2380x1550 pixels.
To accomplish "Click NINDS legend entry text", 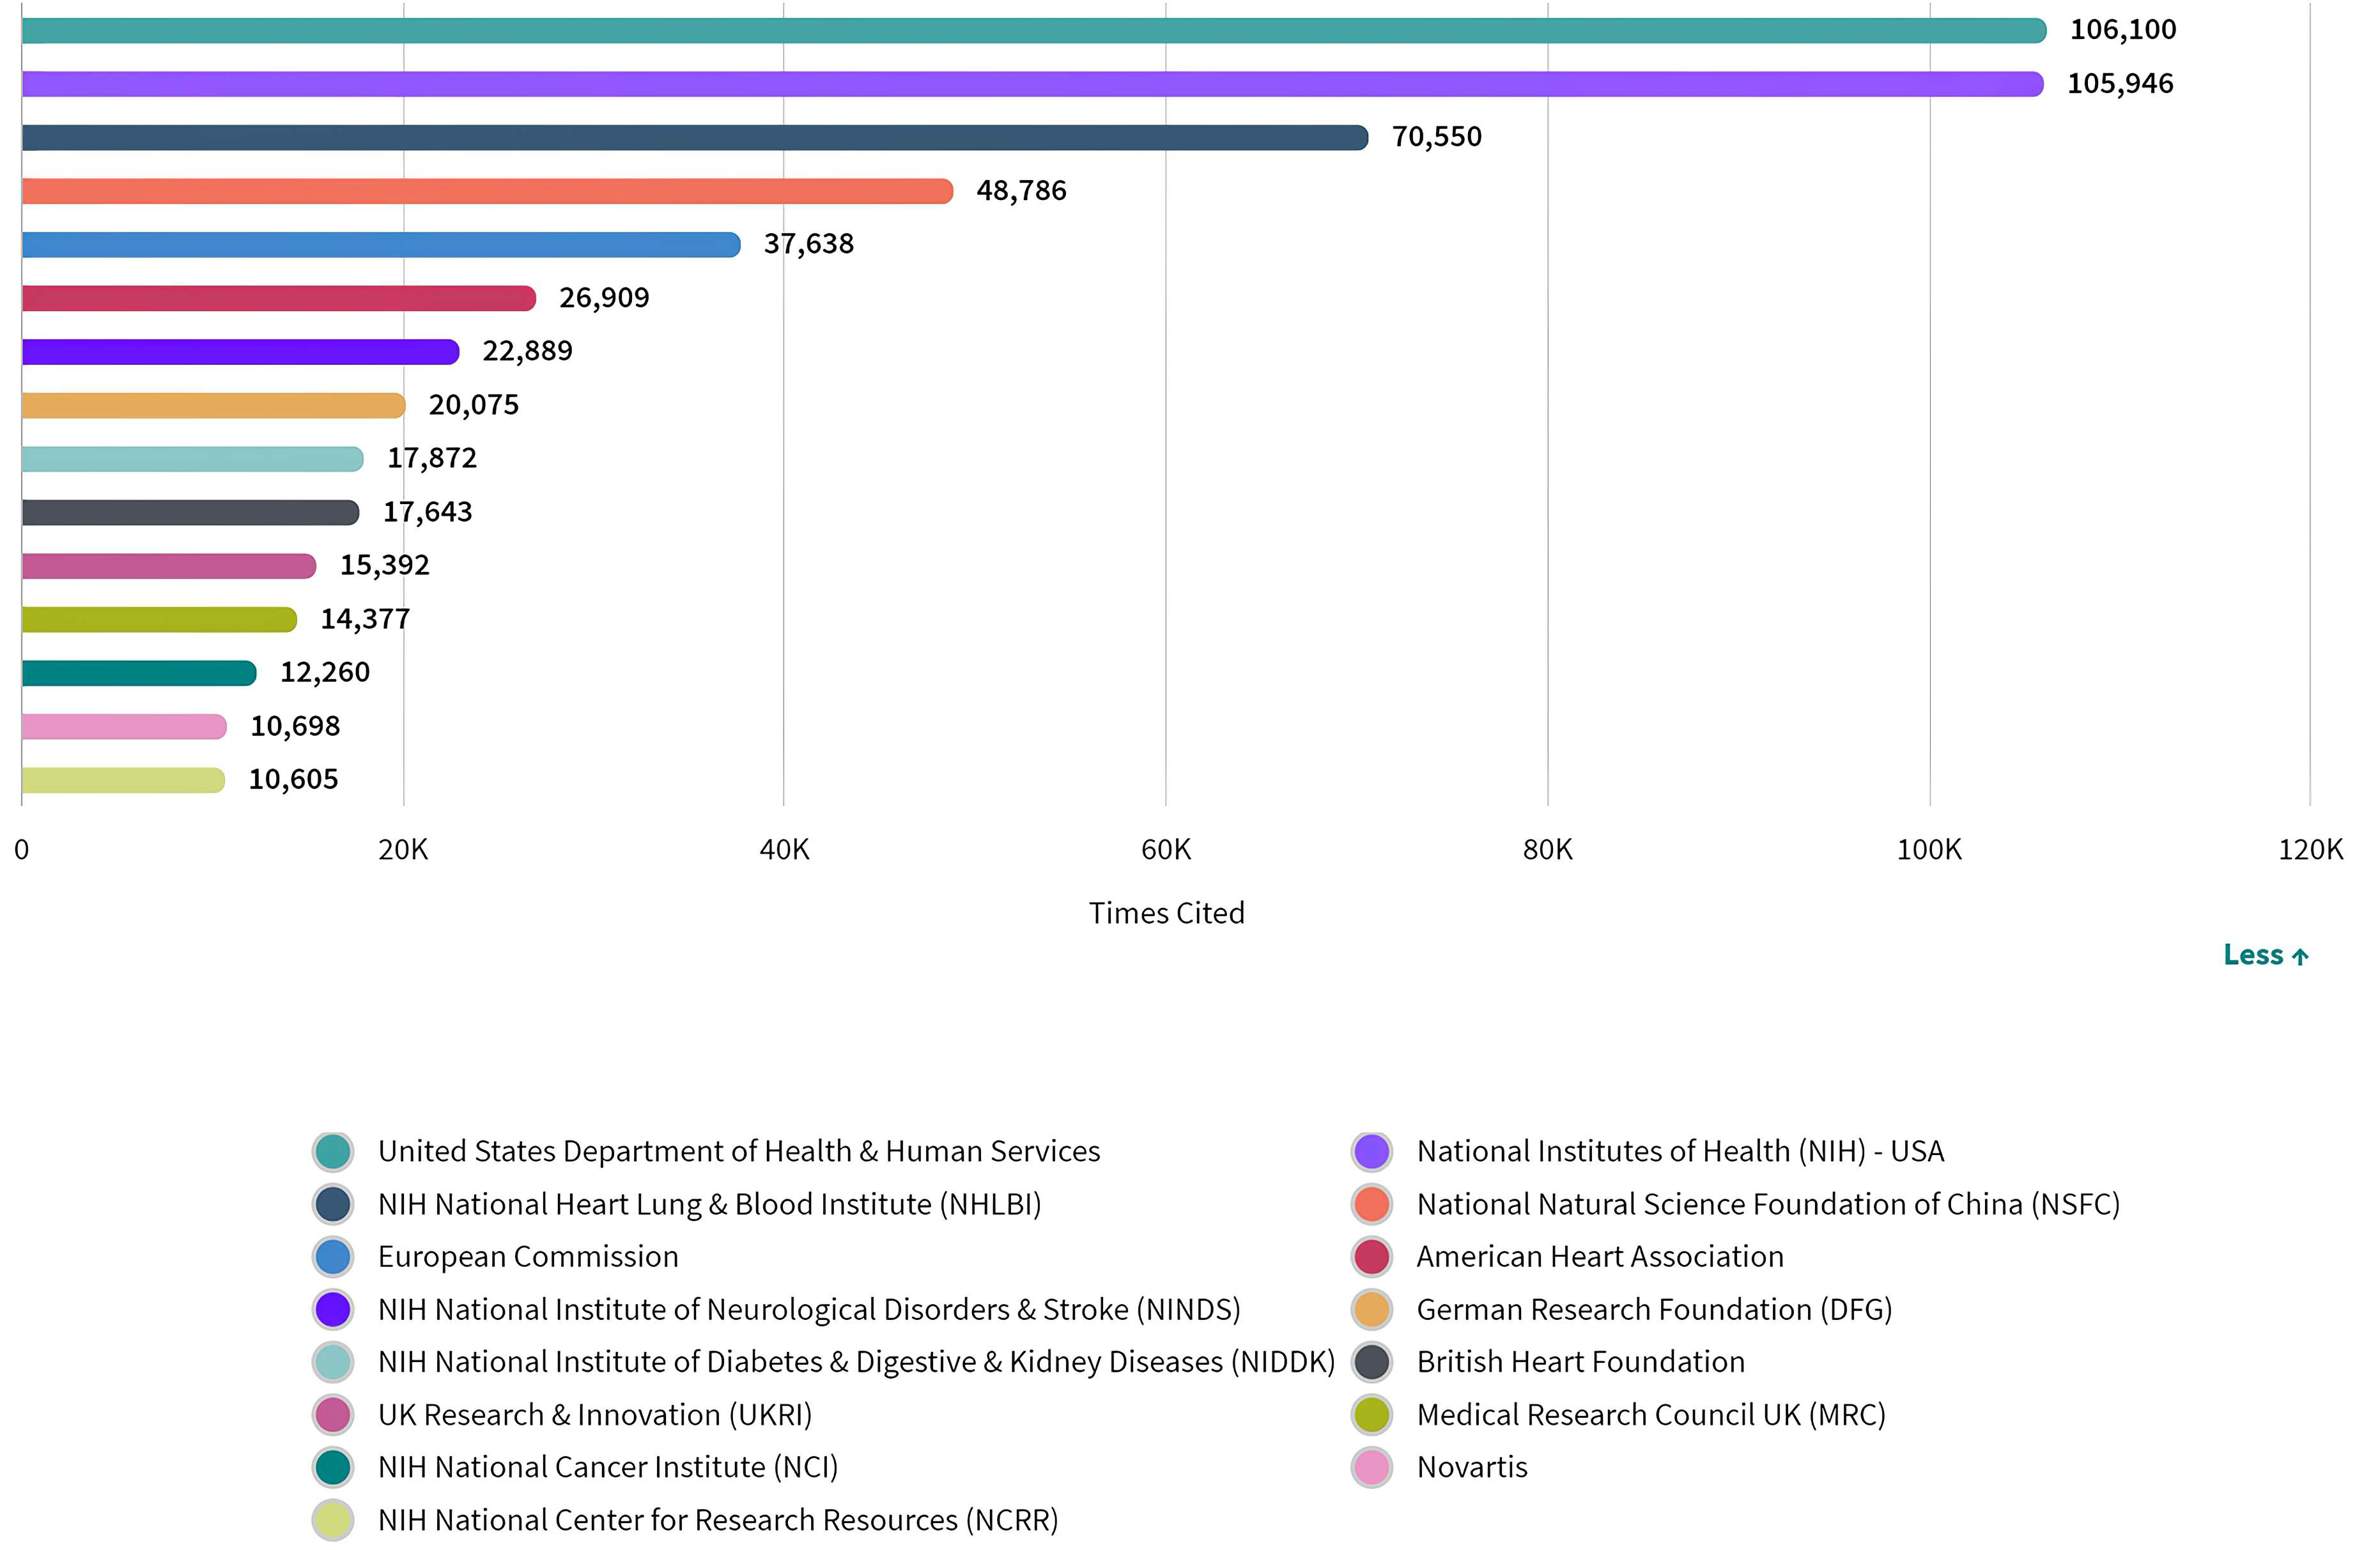I will coord(808,1309).
